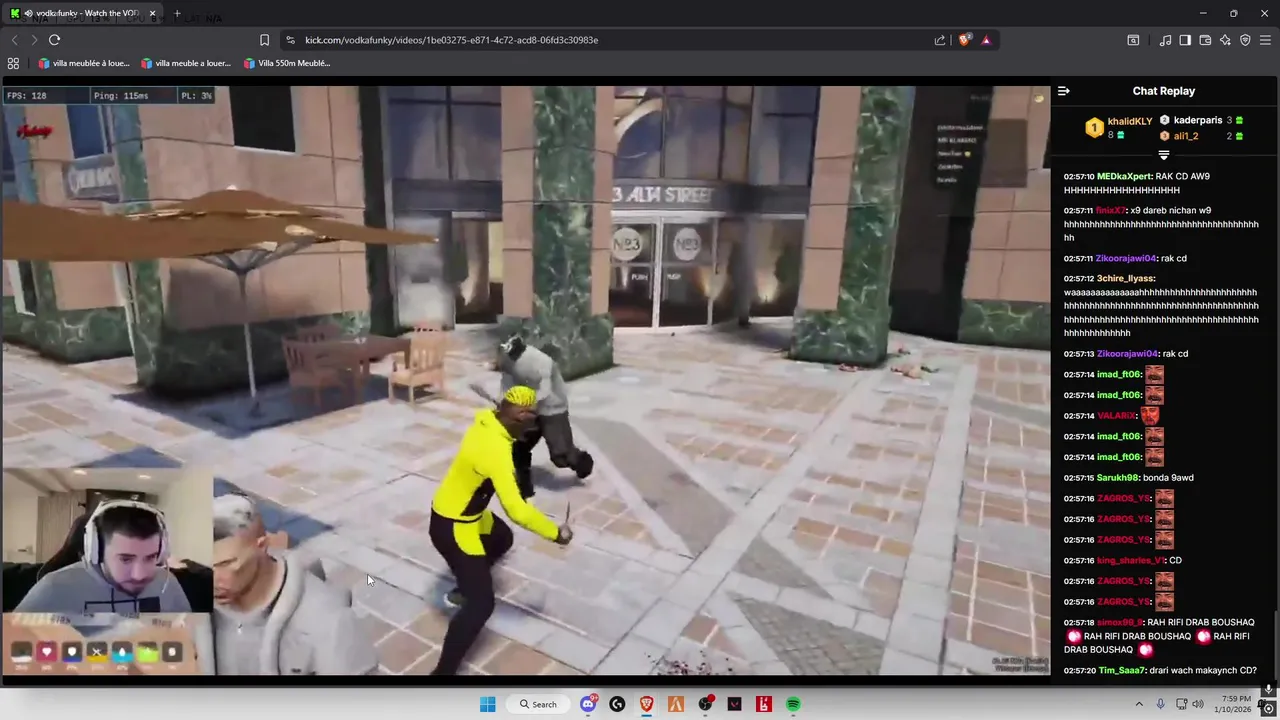This screenshot has height=720, width=1280.
Task: Open Leo AI sparkle icon
Action: coord(1225,40)
